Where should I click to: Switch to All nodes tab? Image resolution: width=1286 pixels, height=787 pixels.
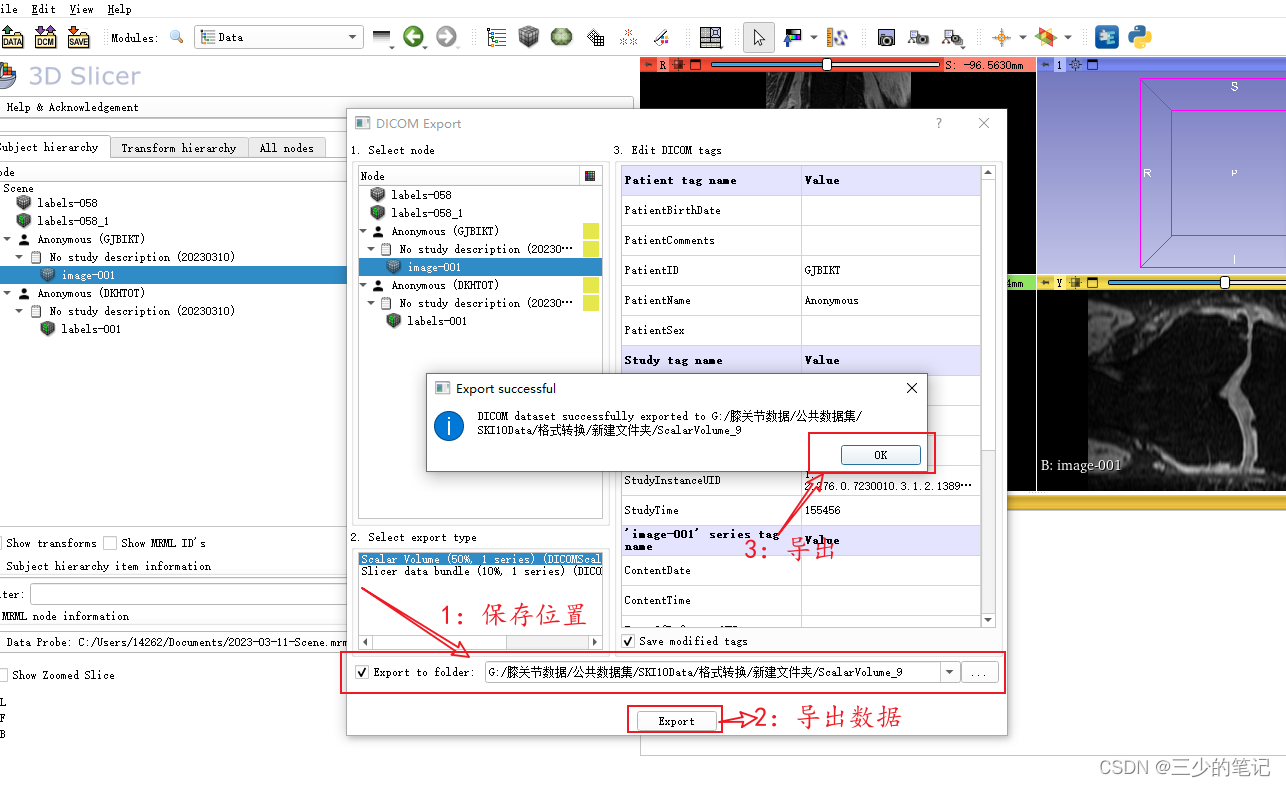coord(286,148)
